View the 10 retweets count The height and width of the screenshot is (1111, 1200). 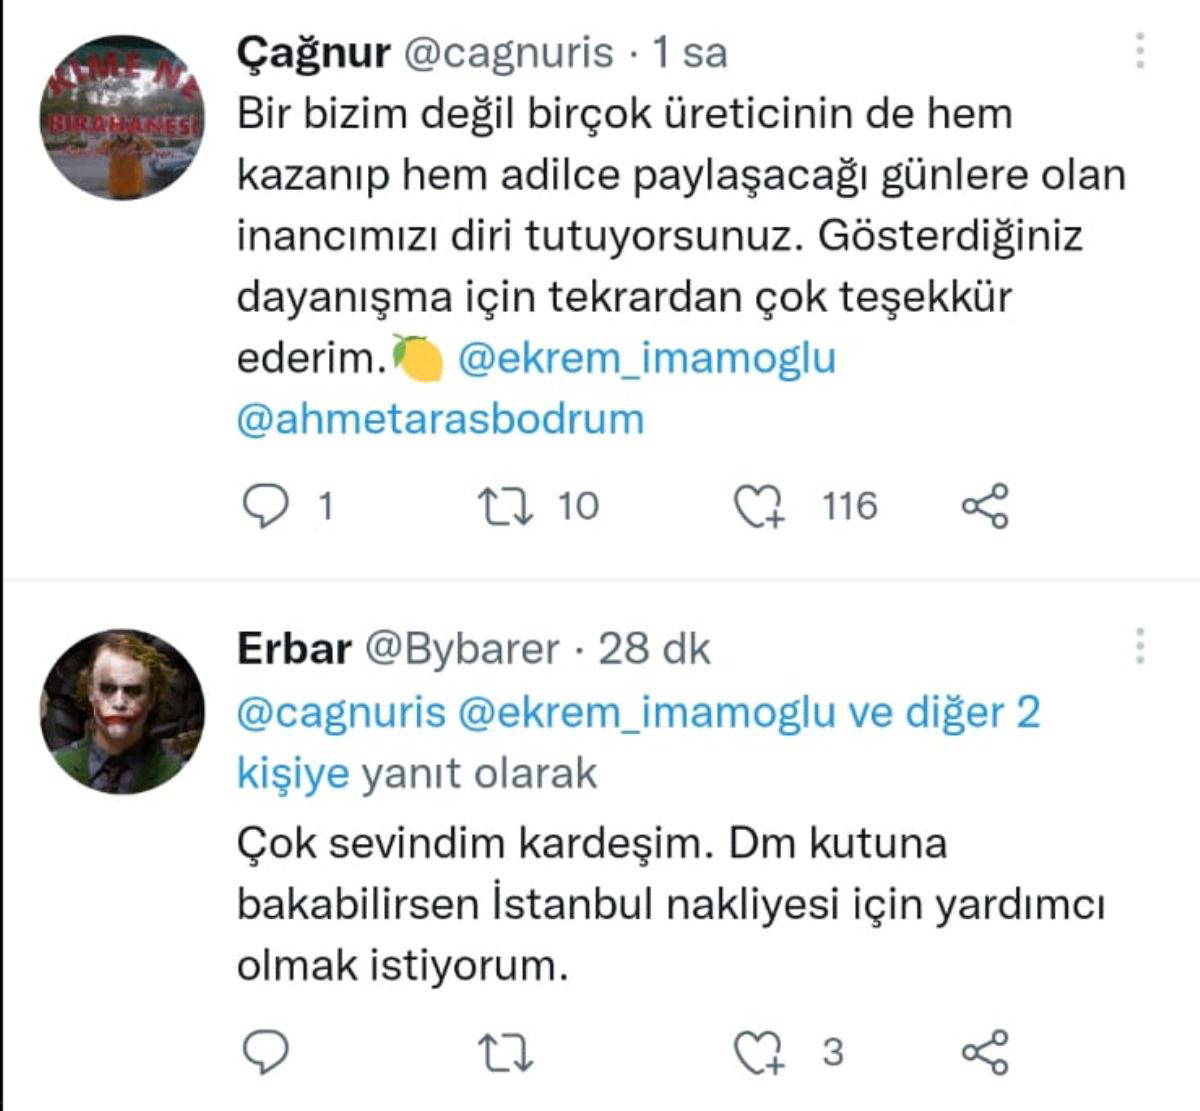[x=578, y=507]
